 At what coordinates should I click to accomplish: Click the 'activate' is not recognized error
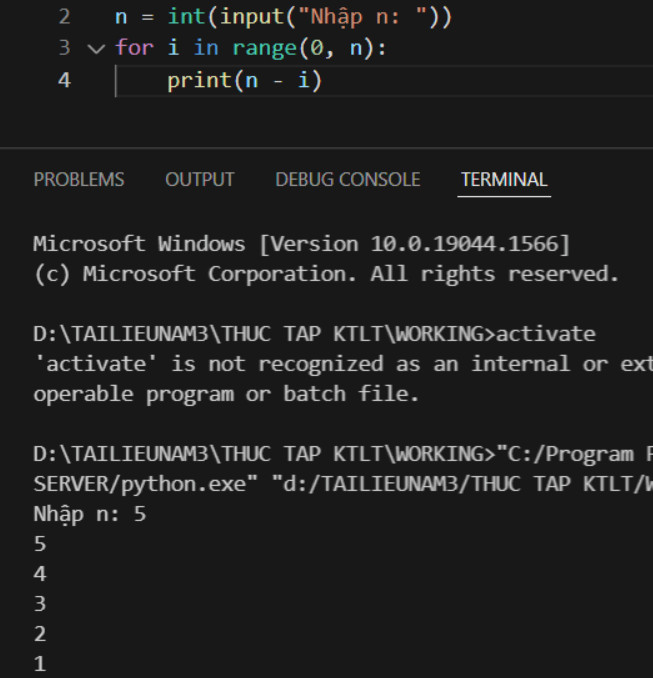click(343, 364)
